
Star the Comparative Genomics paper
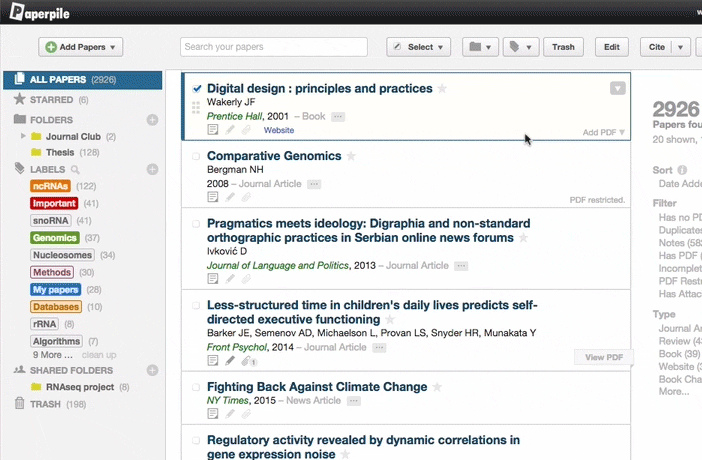pyautogui.click(x=351, y=156)
